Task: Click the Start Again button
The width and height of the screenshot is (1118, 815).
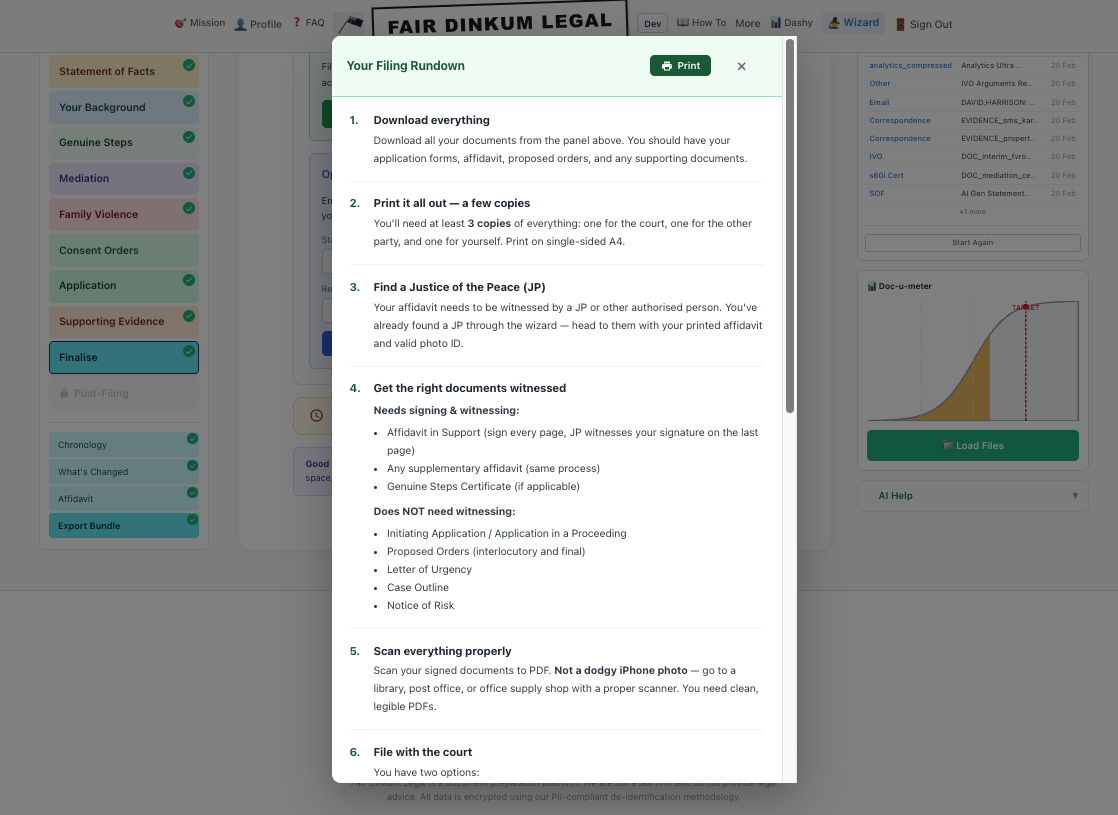Action: (973, 242)
